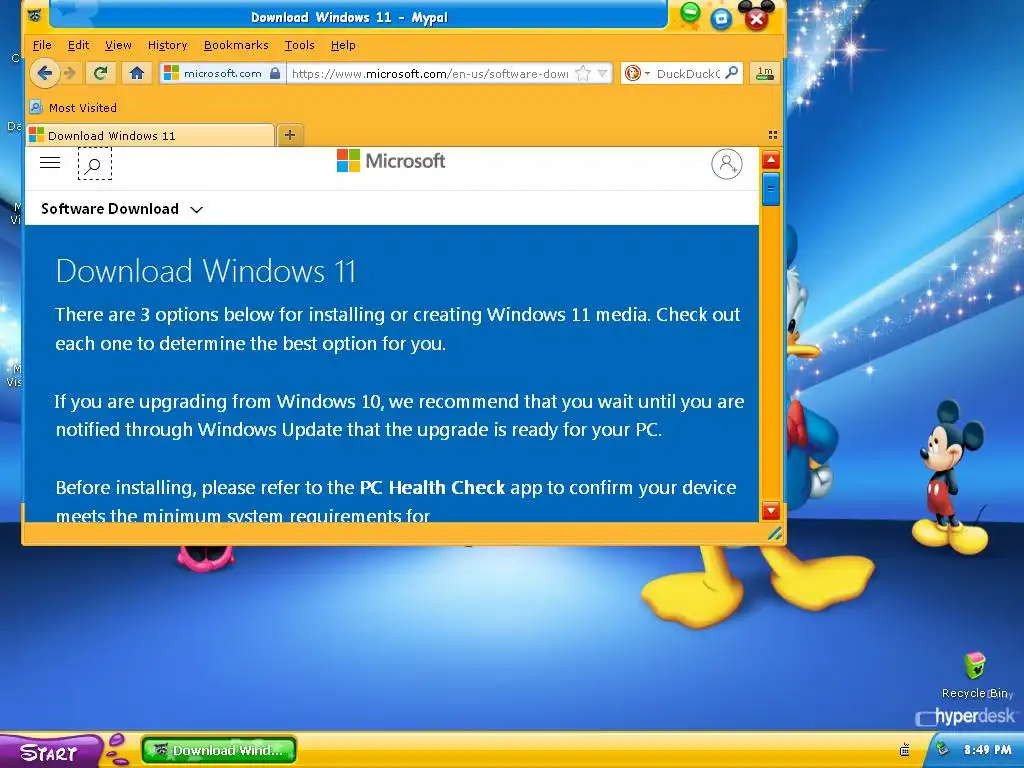Click the system tray clock 8:49 PM
The width and height of the screenshot is (1024, 768).
click(987, 750)
